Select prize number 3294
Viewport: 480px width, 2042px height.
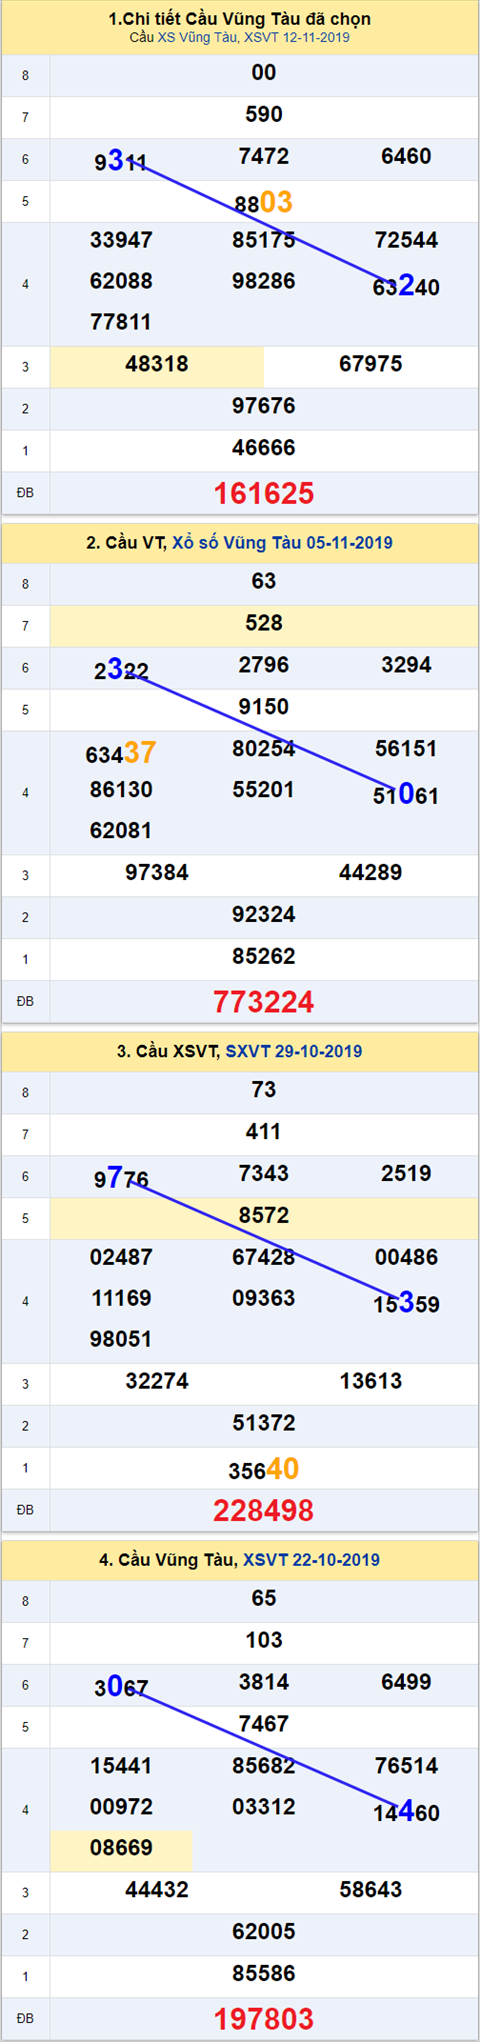coord(406,665)
